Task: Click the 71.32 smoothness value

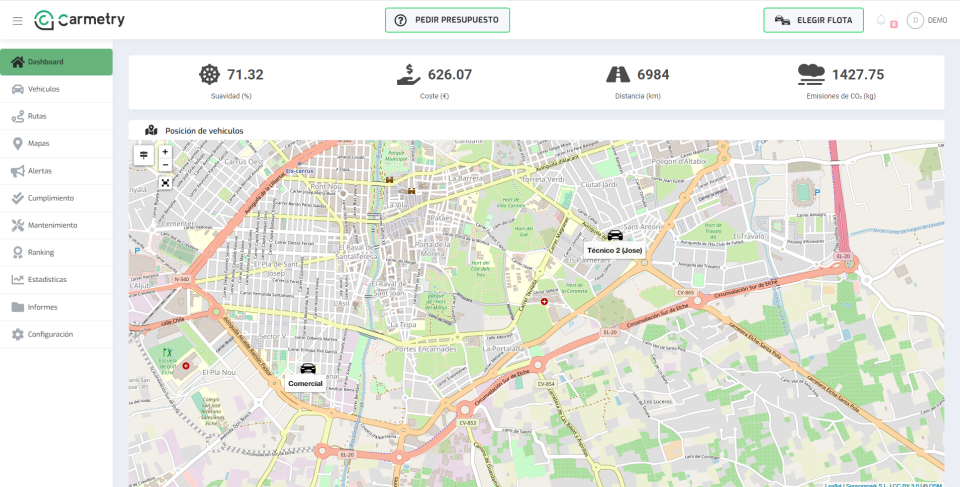Action: coord(245,75)
